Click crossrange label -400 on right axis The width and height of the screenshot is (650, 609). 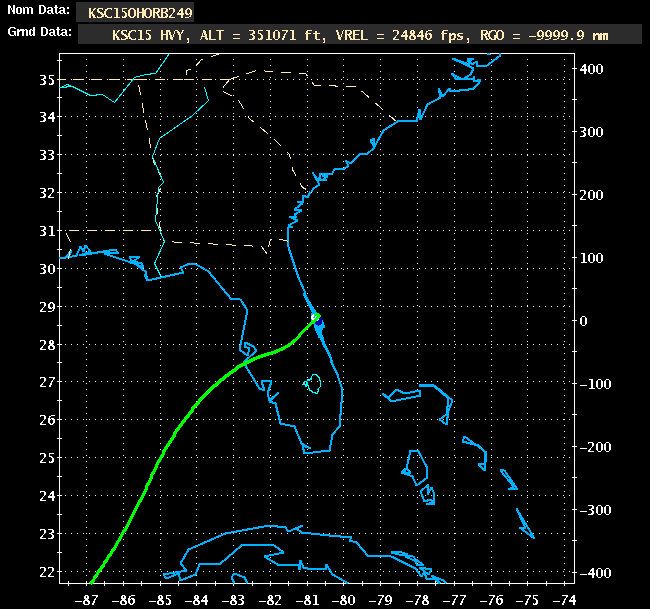[x=595, y=573]
